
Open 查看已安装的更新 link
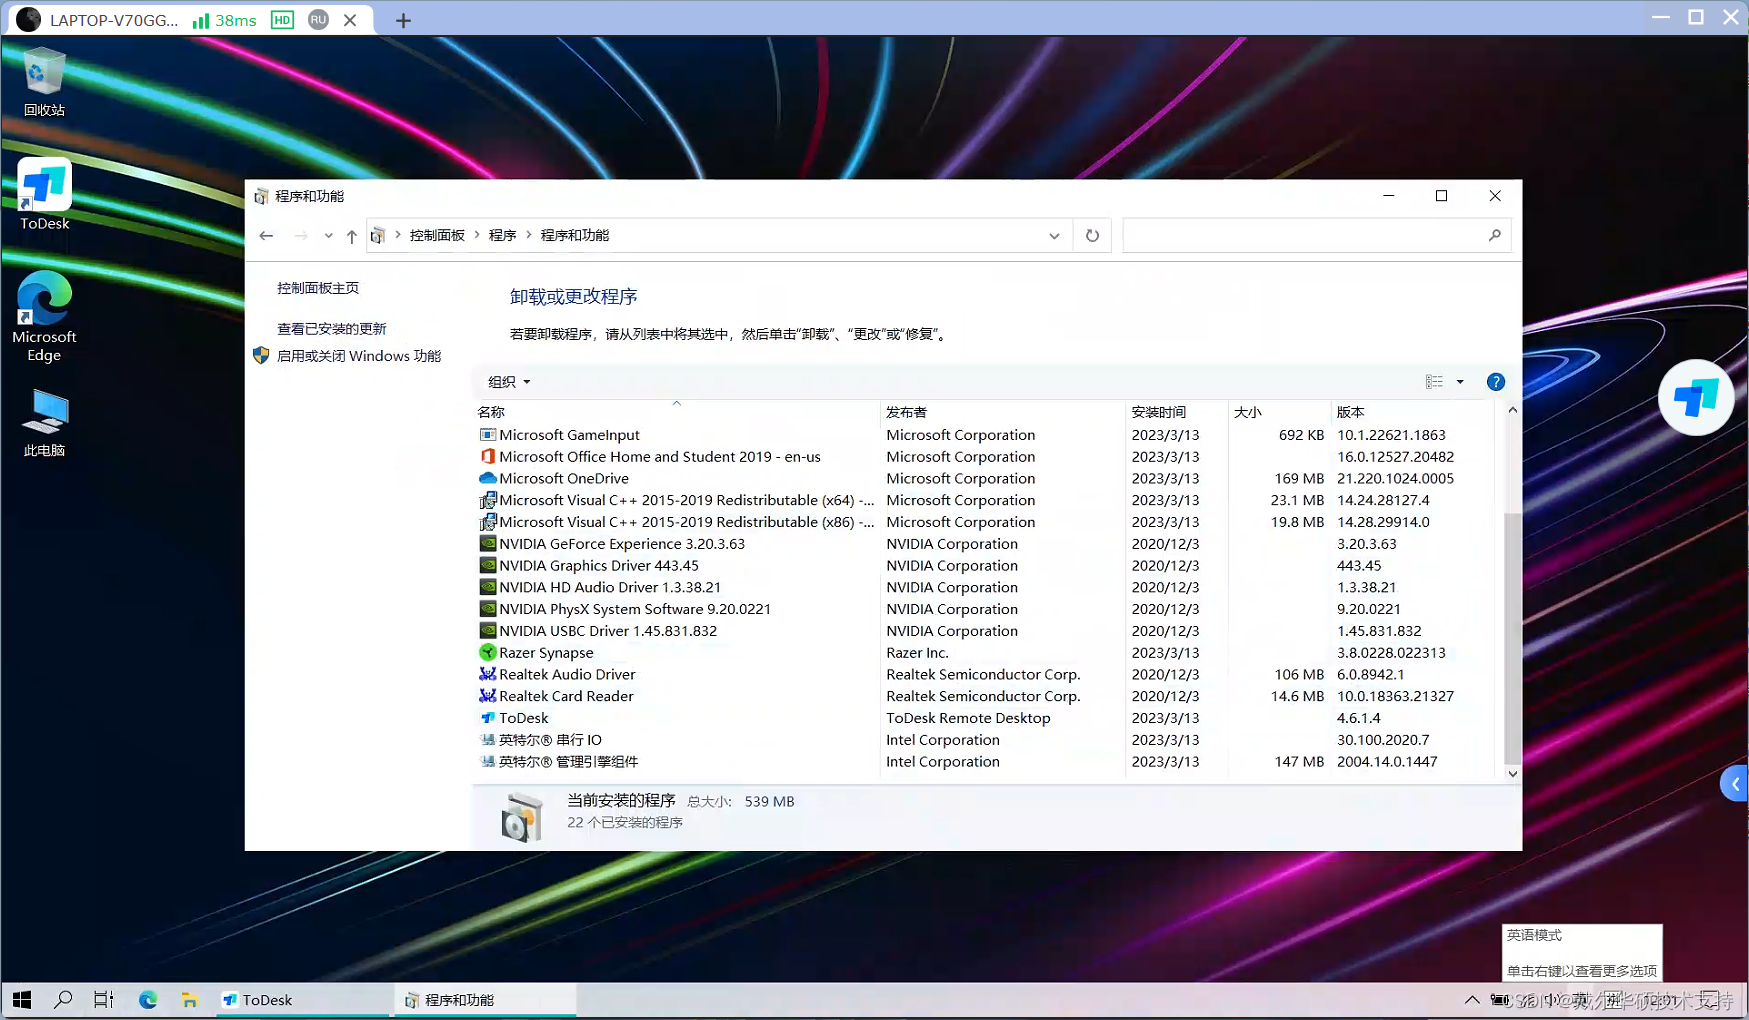pyautogui.click(x=331, y=329)
